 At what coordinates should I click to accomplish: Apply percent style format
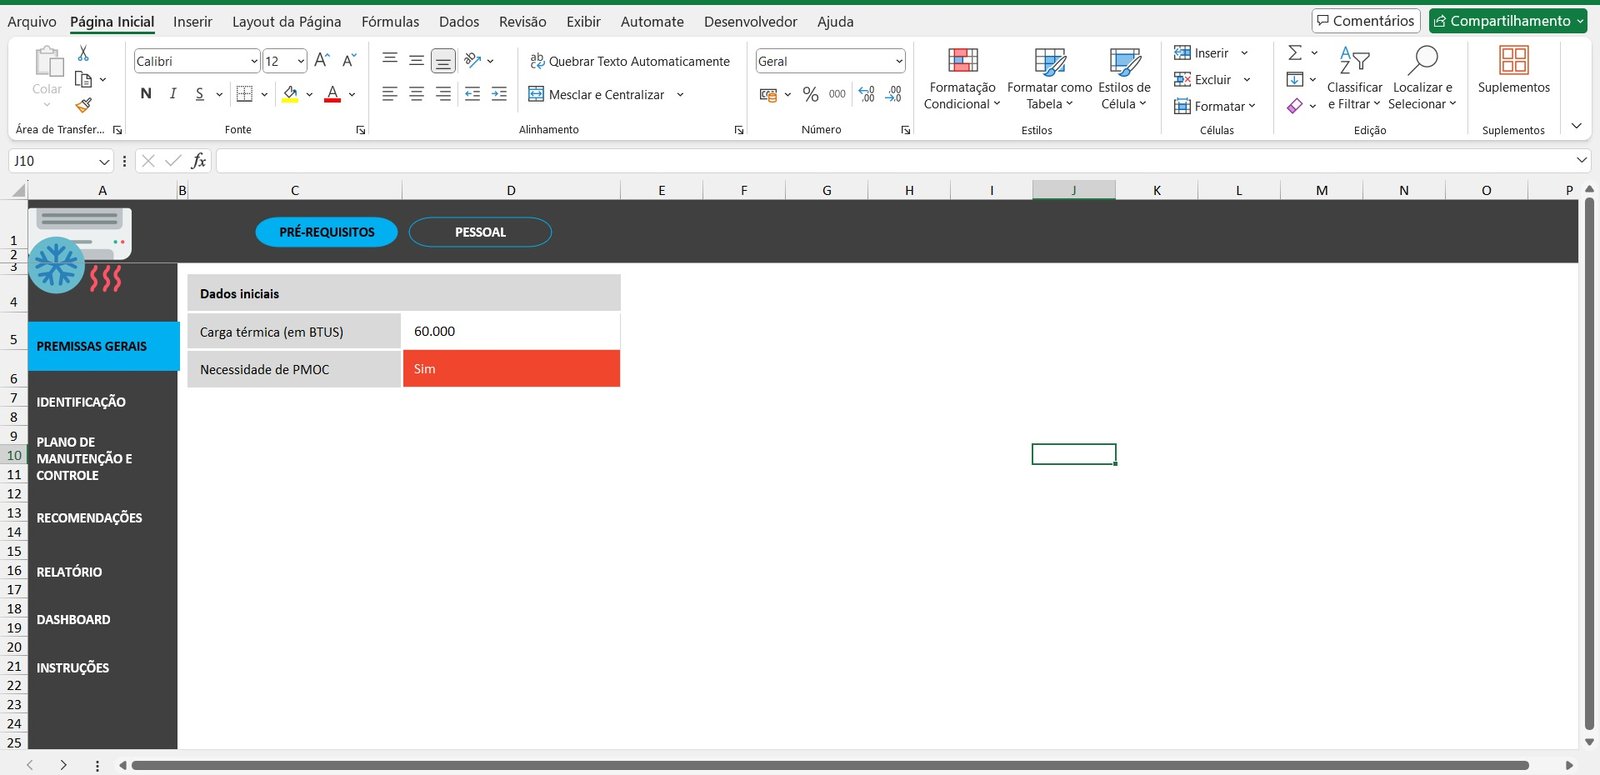tap(811, 94)
